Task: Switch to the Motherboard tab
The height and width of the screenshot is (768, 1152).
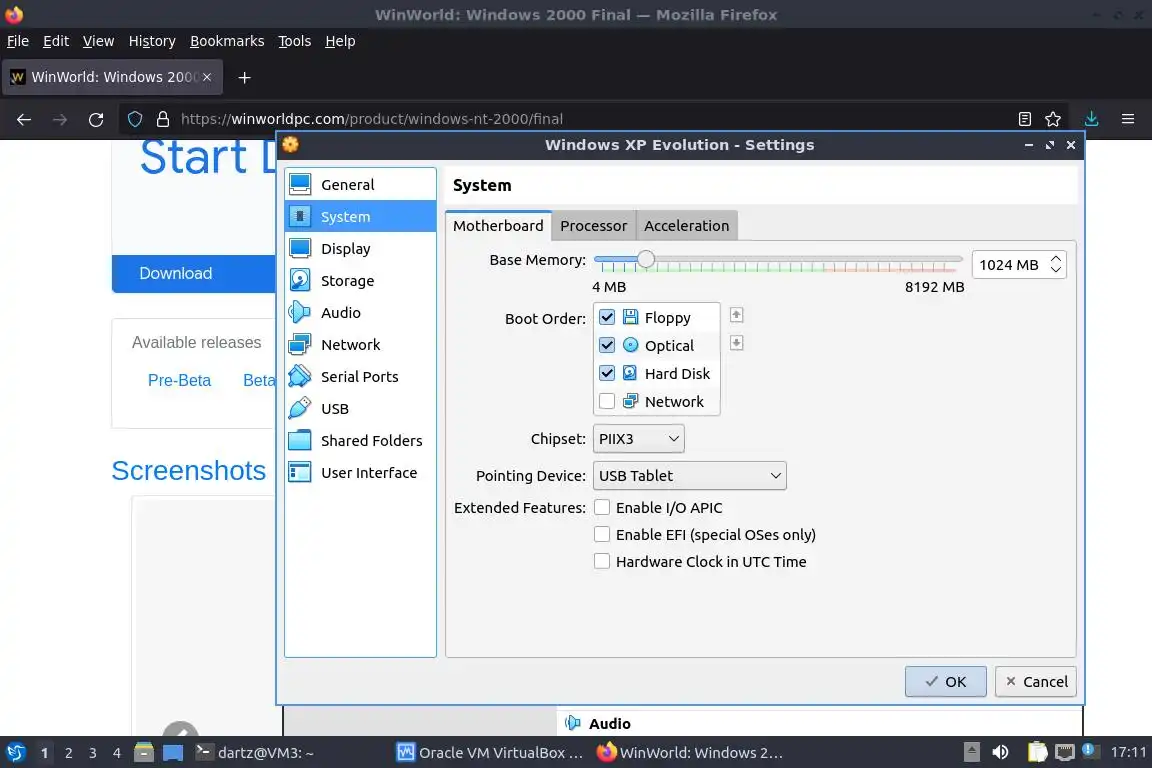Action: [x=498, y=226]
